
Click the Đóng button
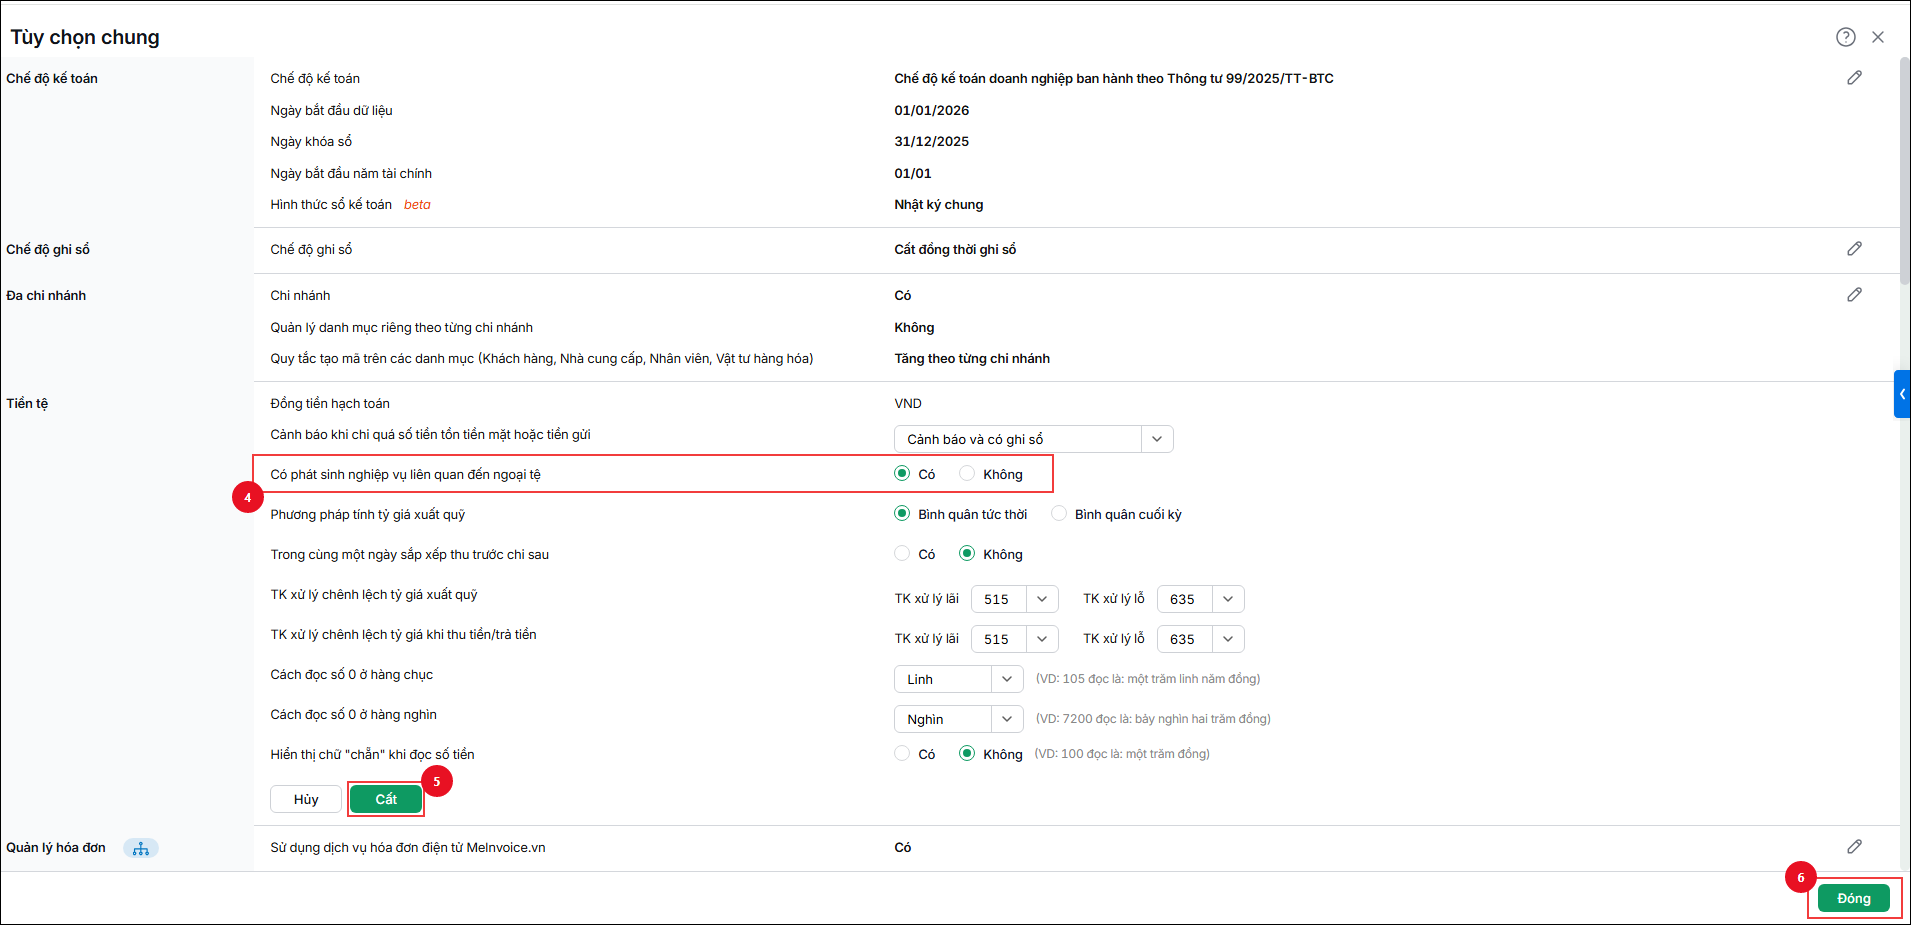tap(1853, 898)
